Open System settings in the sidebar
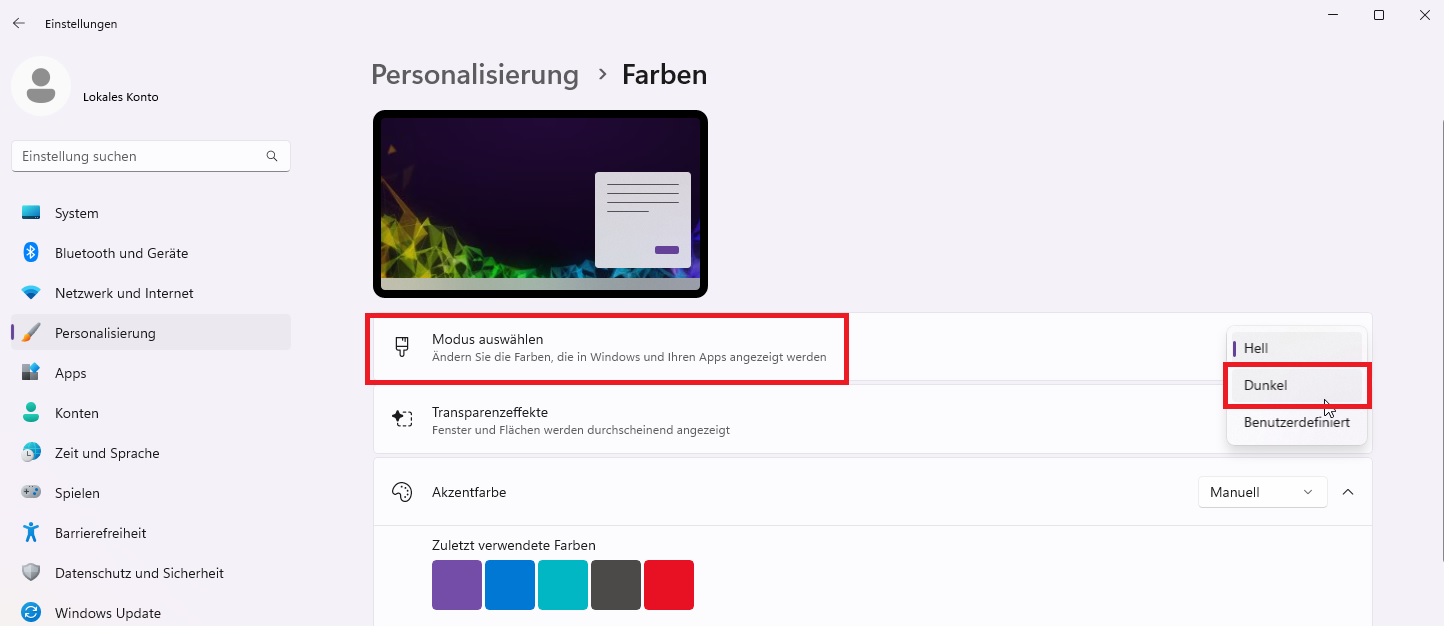Image resolution: width=1449 pixels, height=644 pixels. coord(77,213)
